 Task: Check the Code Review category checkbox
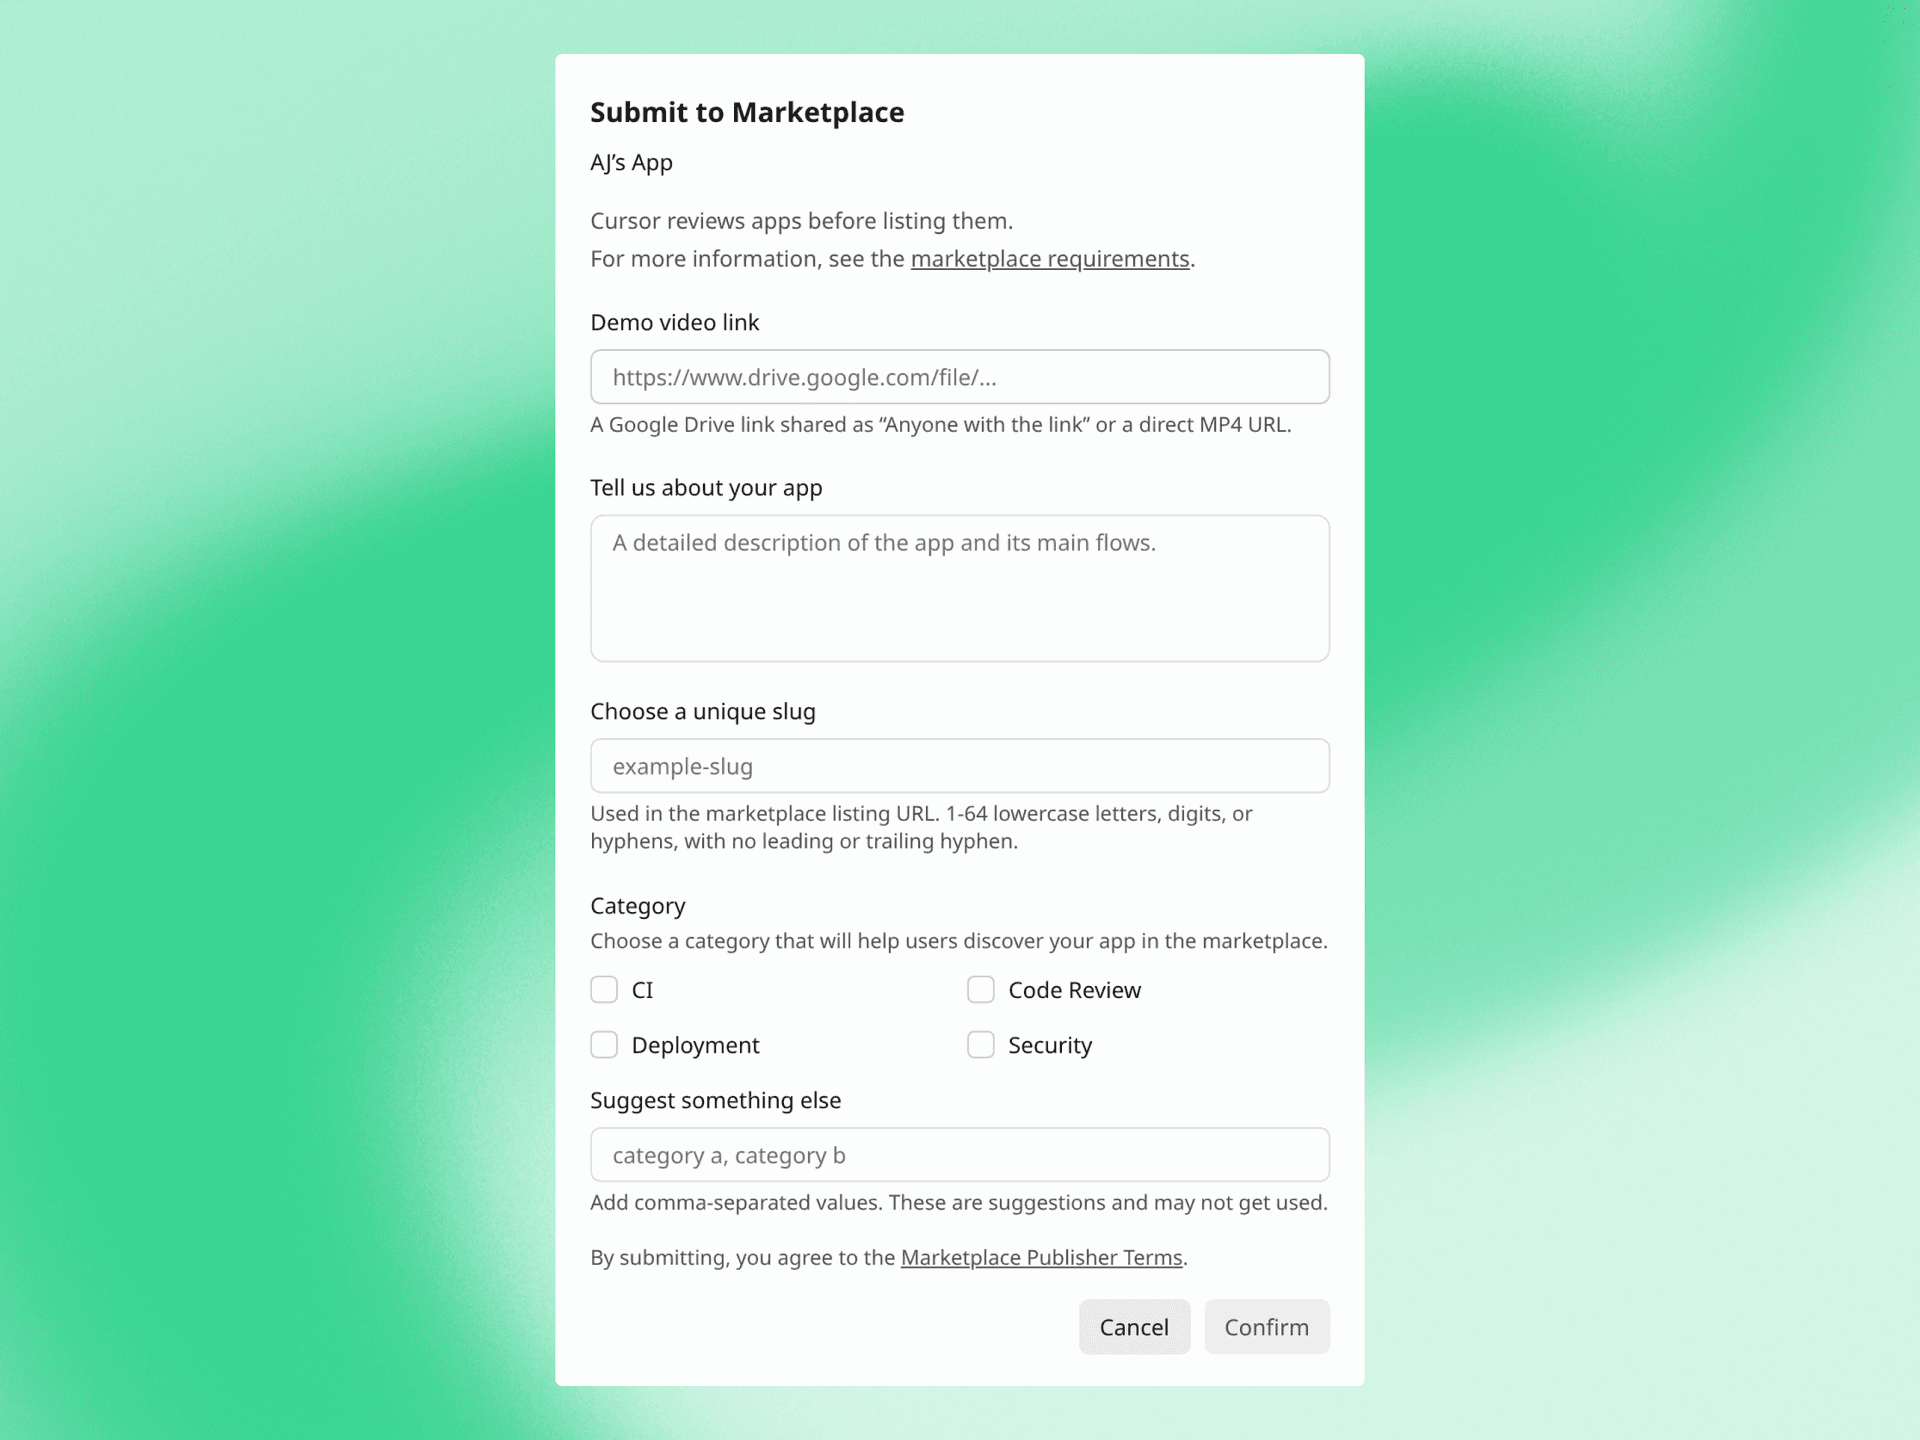tap(981, 990)
